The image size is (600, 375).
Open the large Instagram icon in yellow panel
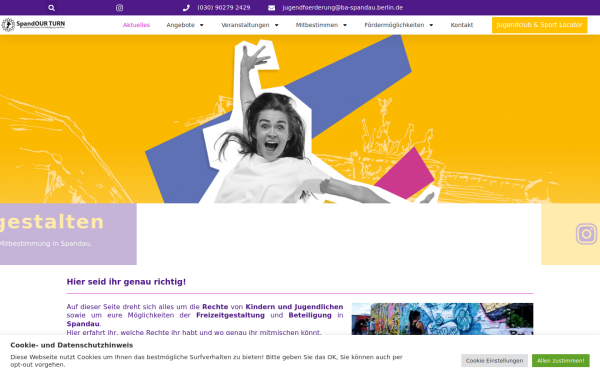[x=586, y=234]
